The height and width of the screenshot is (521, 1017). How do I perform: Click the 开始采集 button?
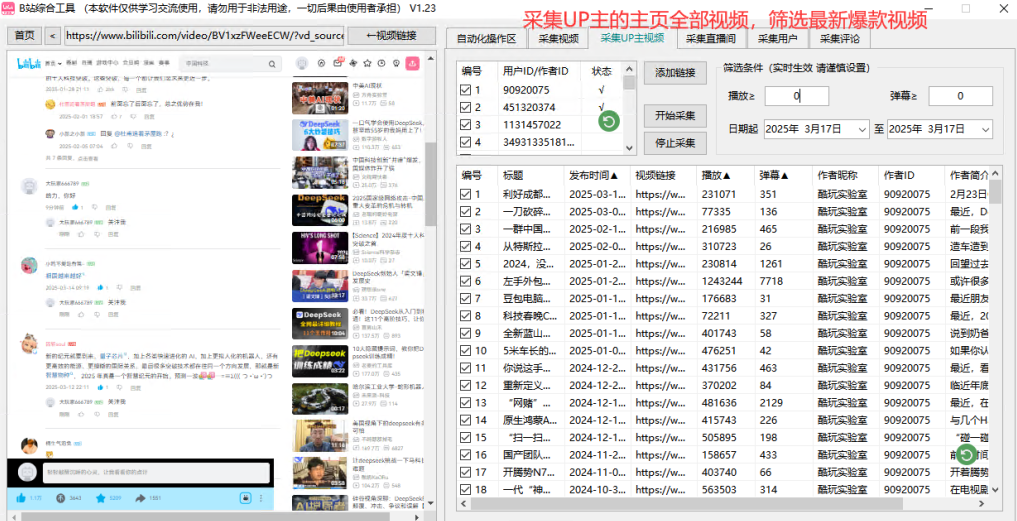(x=675, y=116)
